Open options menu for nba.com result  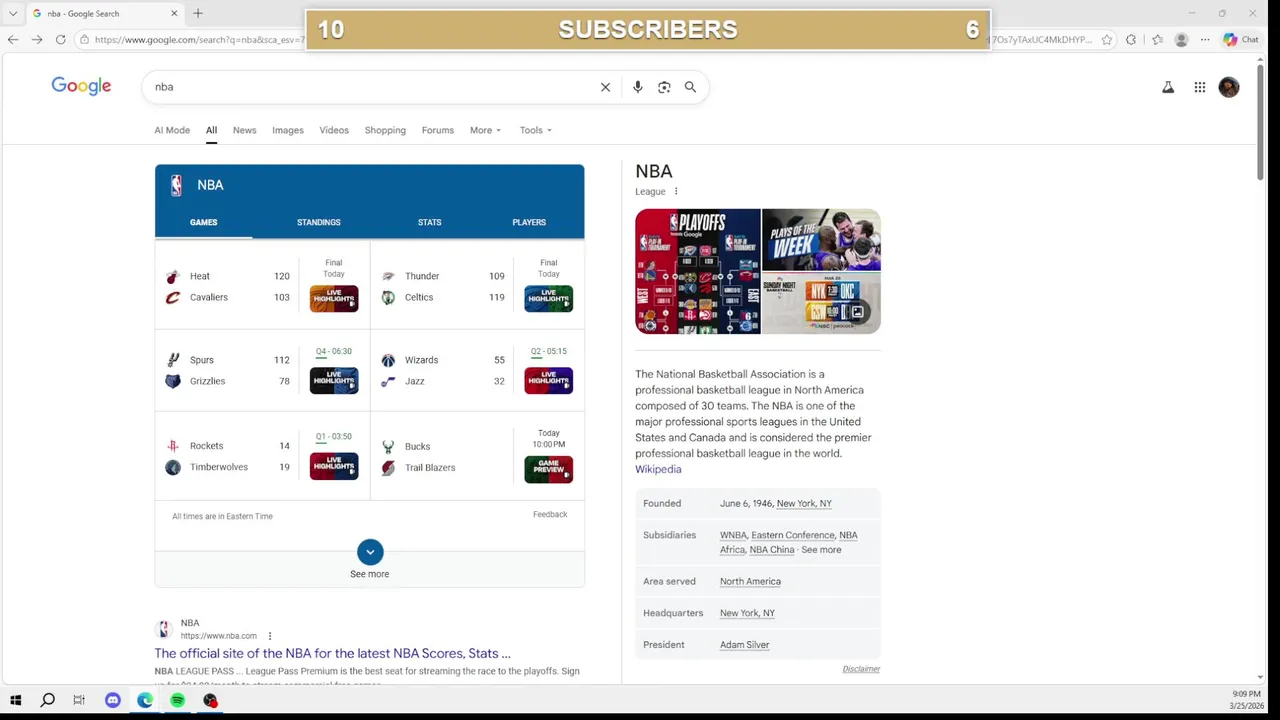pyautogui.click(x=269, y=636)
